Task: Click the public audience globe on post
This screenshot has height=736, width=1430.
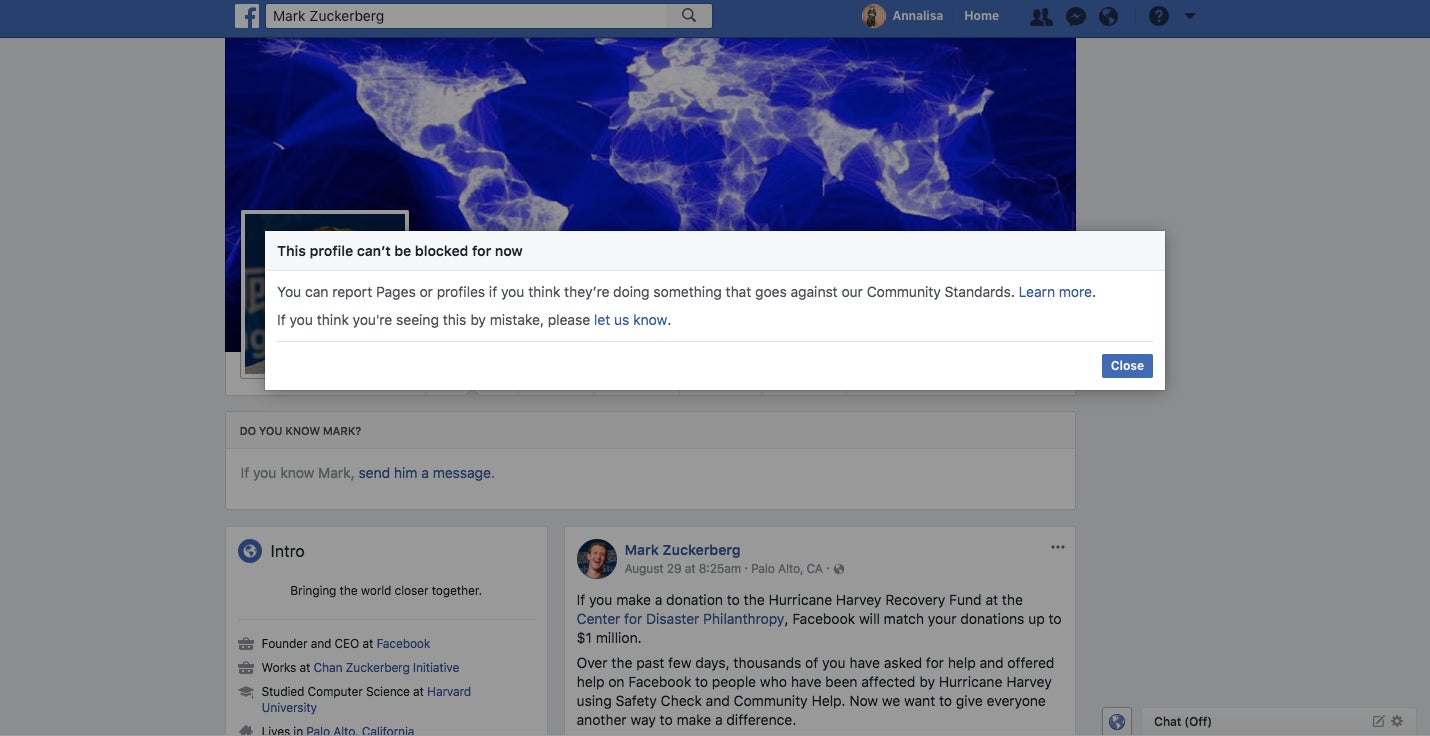Action: 839,569
